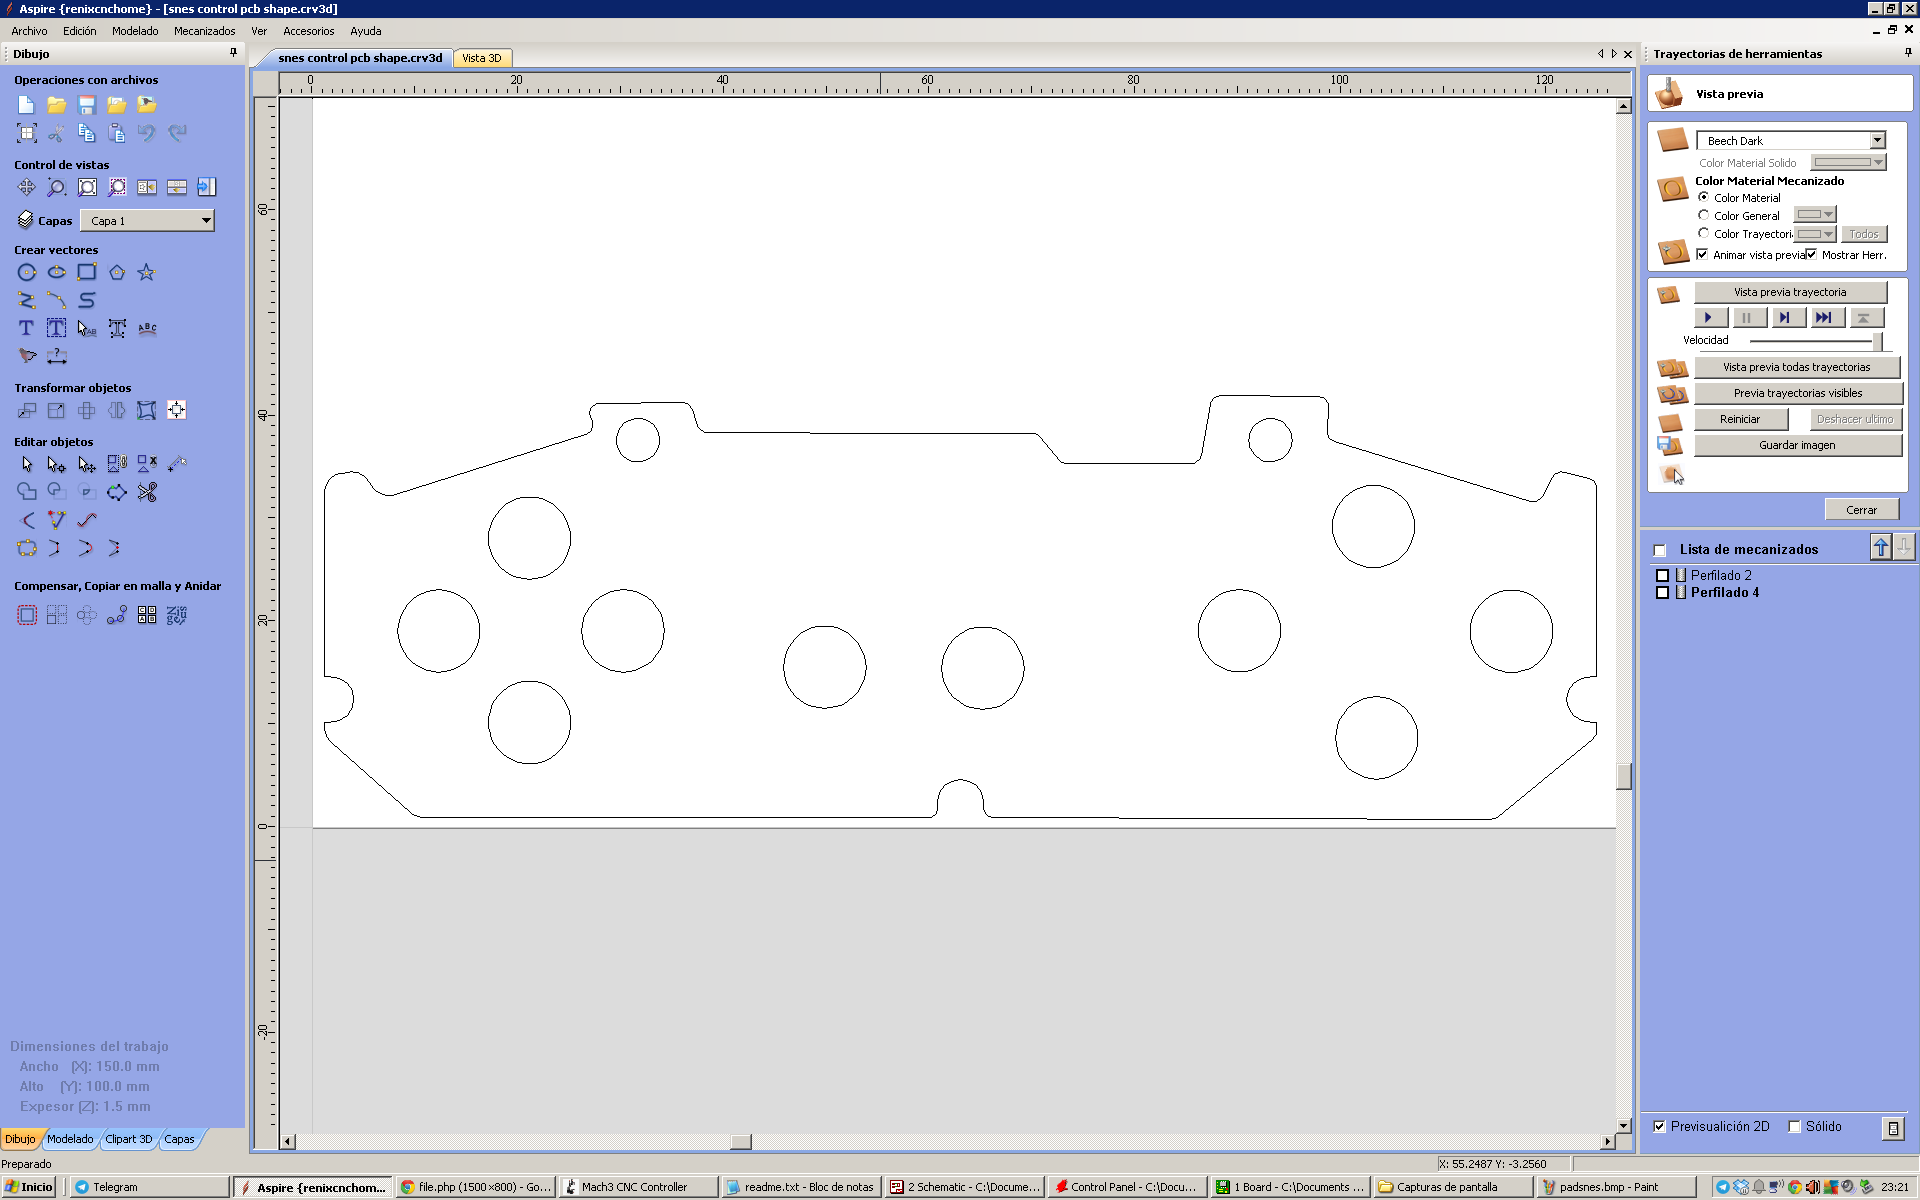Image resolution: width=1920 pixels, height=1200 pixels.
Task: Select the Draw Star tool
Action: pyautogui.click(x=146, y=272)
